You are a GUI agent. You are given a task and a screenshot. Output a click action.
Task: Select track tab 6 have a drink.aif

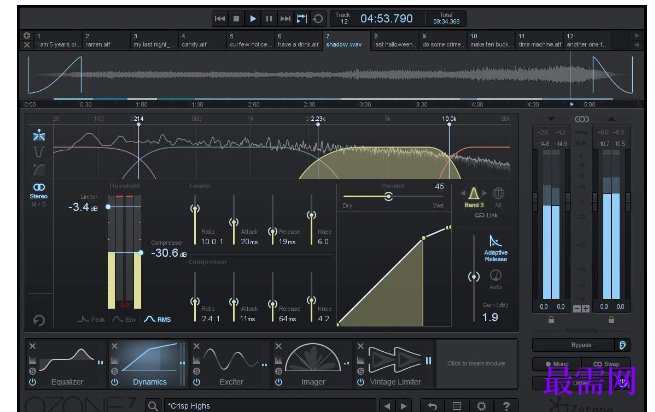(x=298, y=41)
